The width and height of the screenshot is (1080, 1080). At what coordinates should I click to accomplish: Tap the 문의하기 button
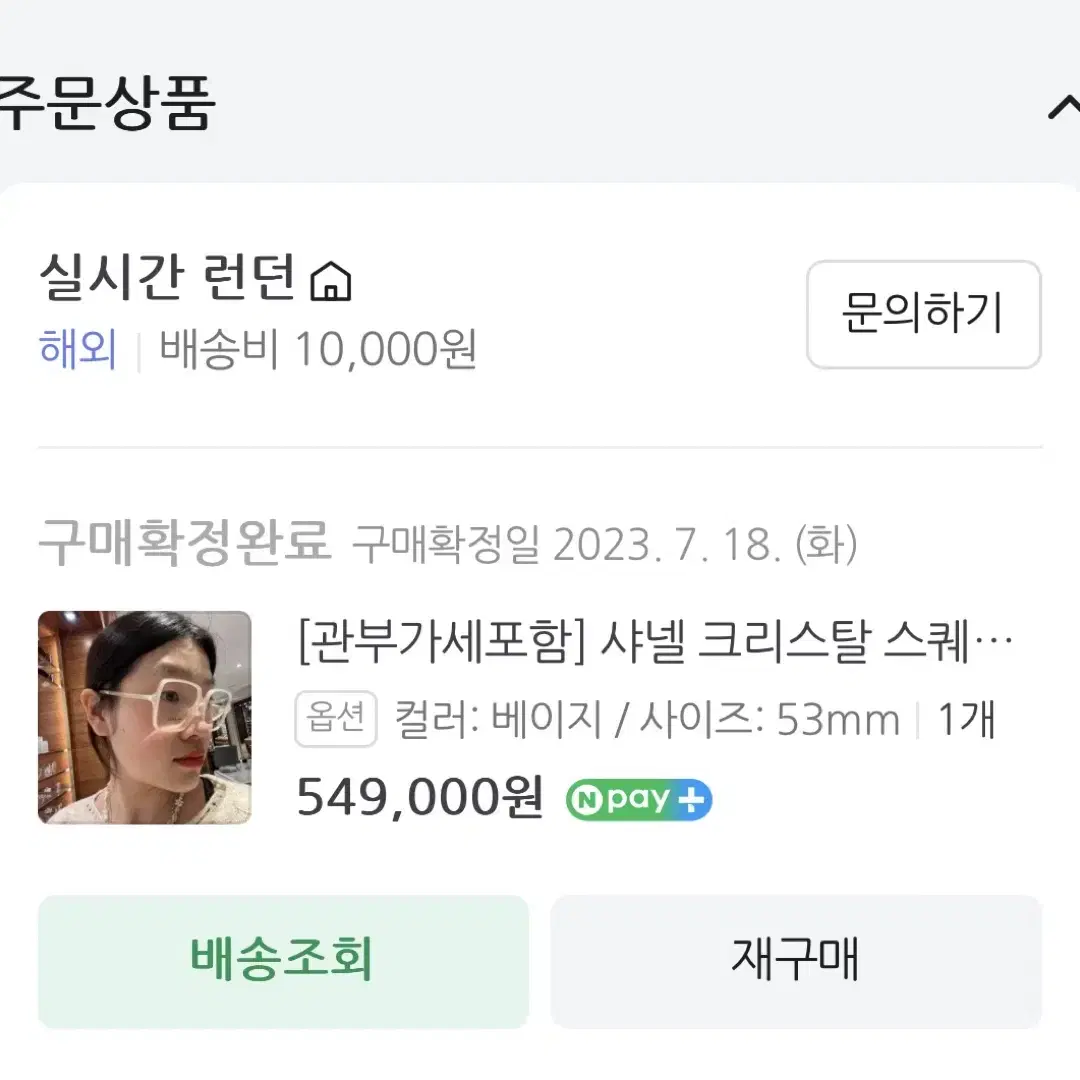(x=923, y=314)
